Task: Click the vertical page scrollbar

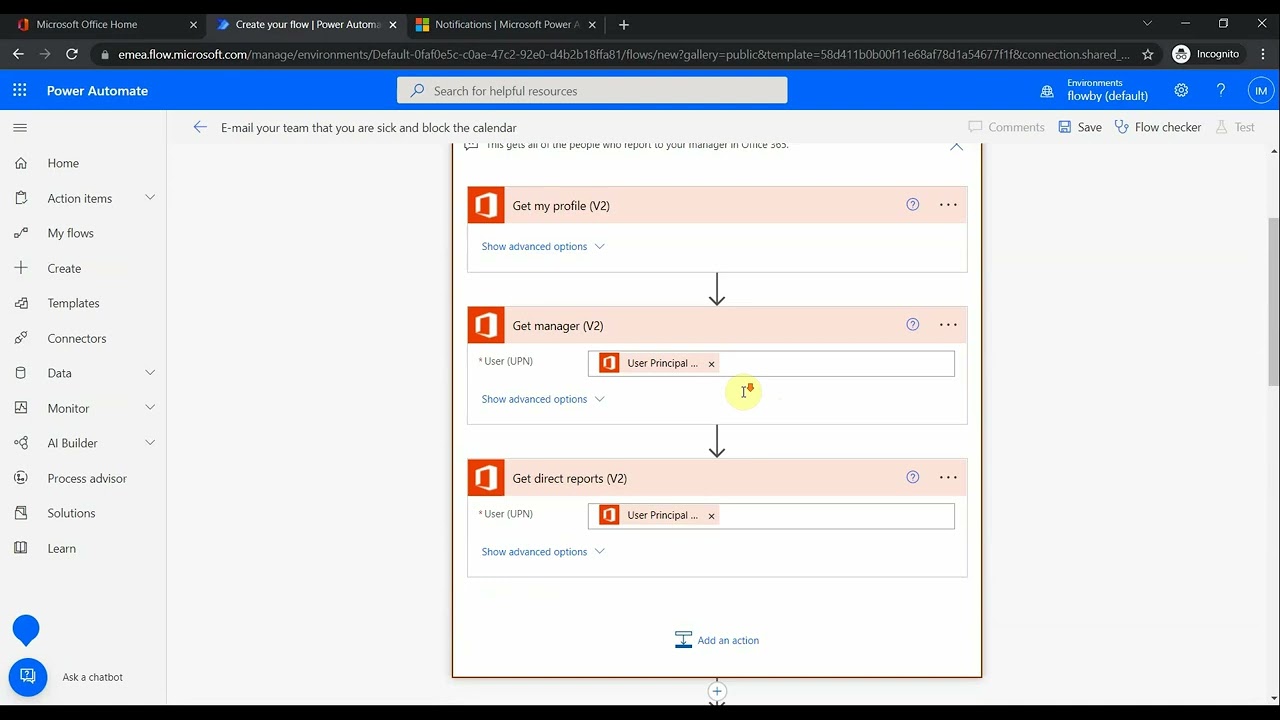Action: tap(1273, 300)
